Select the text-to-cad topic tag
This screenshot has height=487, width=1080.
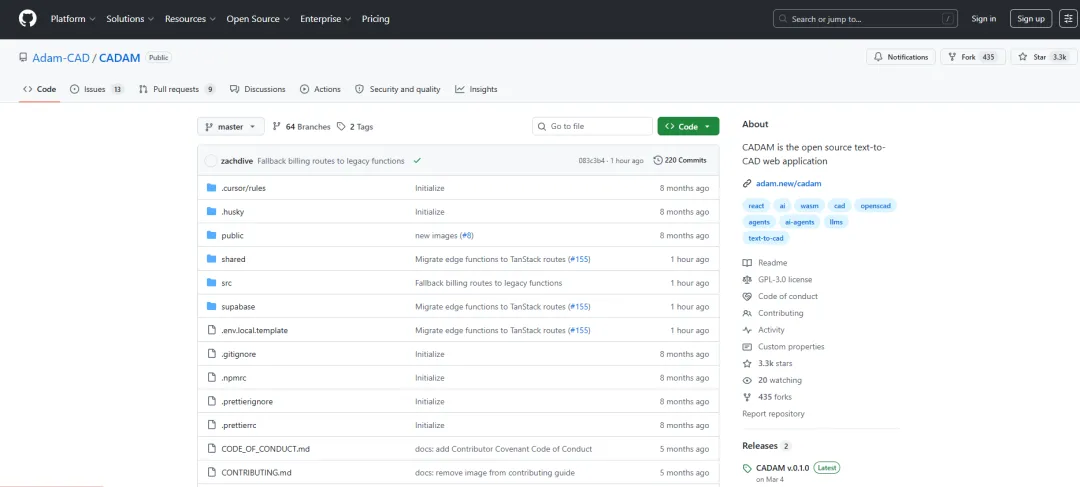point(766,238)
